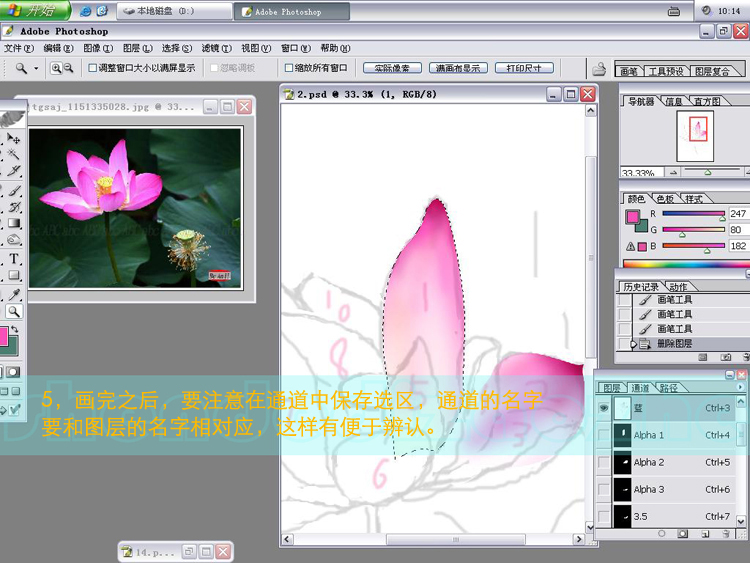Set history brush source on first 画笔工具 state
The width and height of the screenshot is (750, 563).
[624, 300]
